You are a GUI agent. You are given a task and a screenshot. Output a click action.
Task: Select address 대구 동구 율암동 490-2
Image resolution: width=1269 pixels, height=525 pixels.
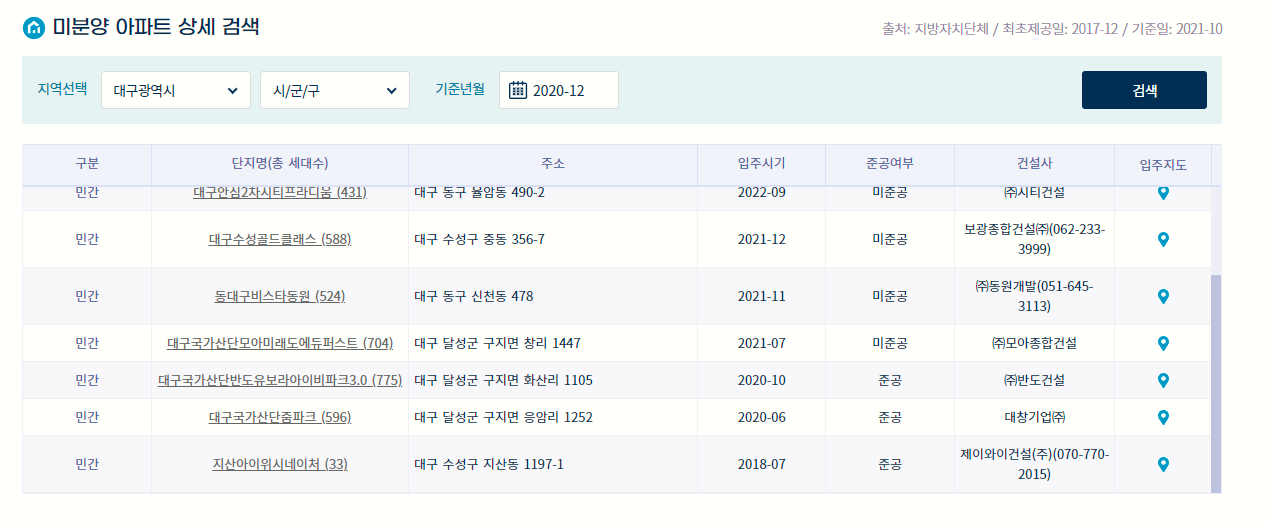pos(479,192)
